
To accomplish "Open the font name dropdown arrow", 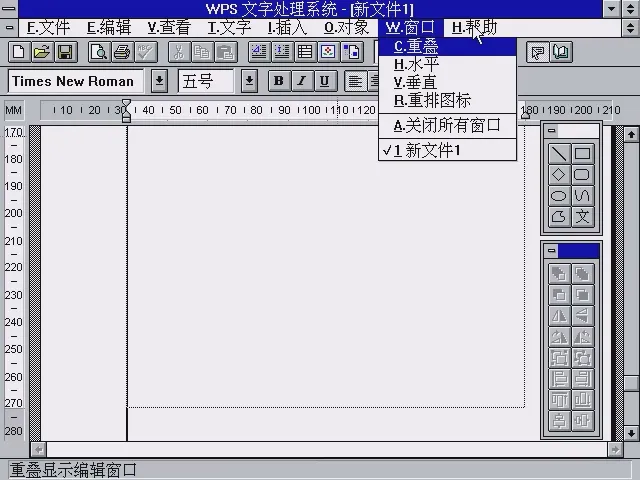I will pyautogui.click(x=160, y=81).
